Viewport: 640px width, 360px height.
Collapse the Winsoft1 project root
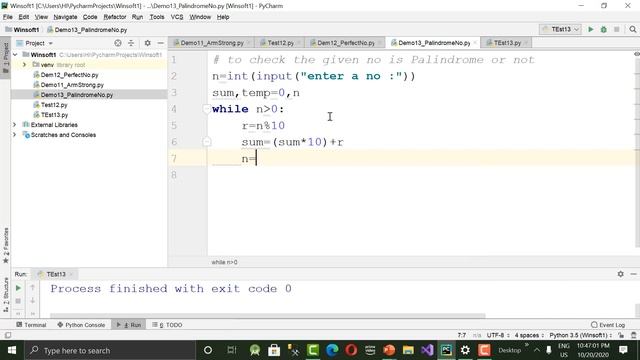(15, 55)
